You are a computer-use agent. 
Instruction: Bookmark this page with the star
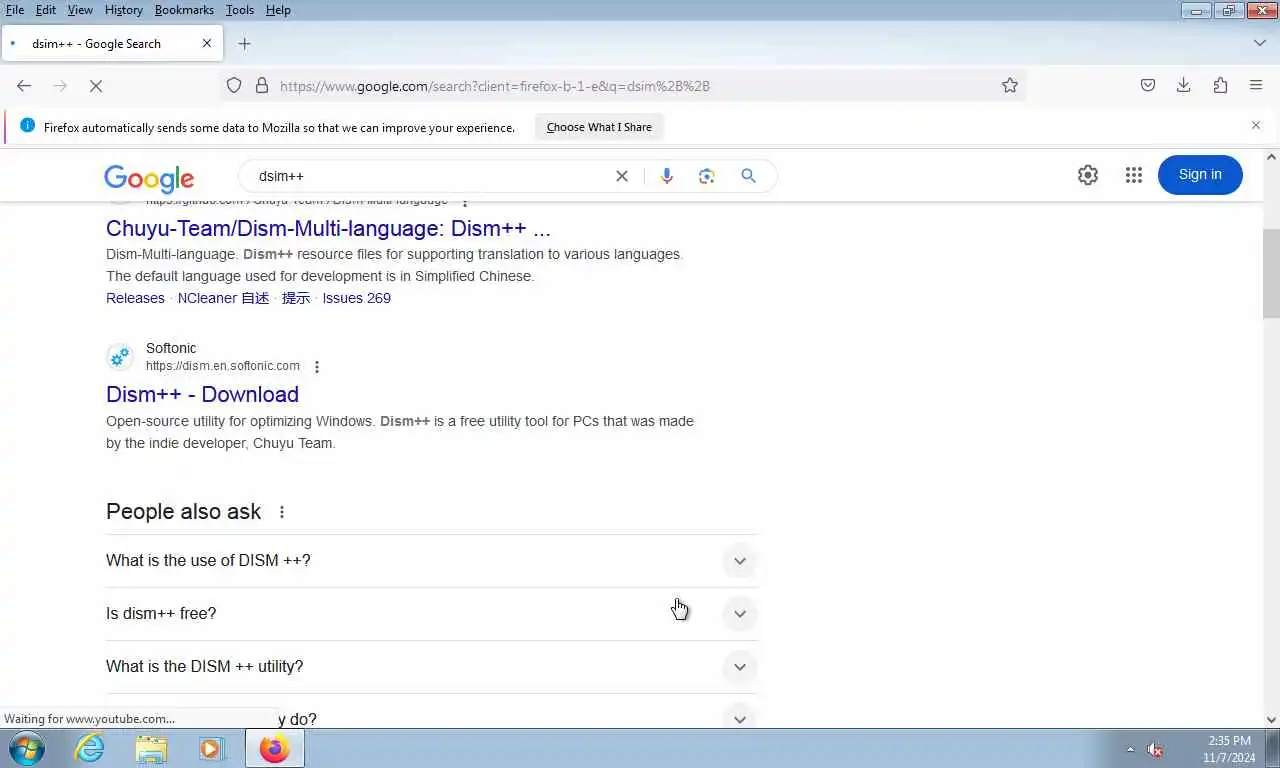click(1010, 86)
